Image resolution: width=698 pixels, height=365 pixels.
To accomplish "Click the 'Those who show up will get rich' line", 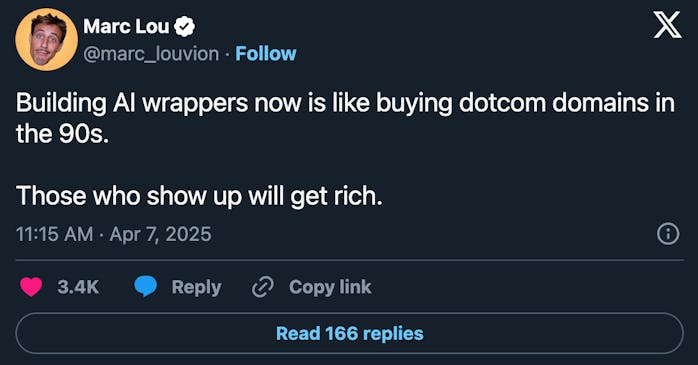I will tap(199, 196).
